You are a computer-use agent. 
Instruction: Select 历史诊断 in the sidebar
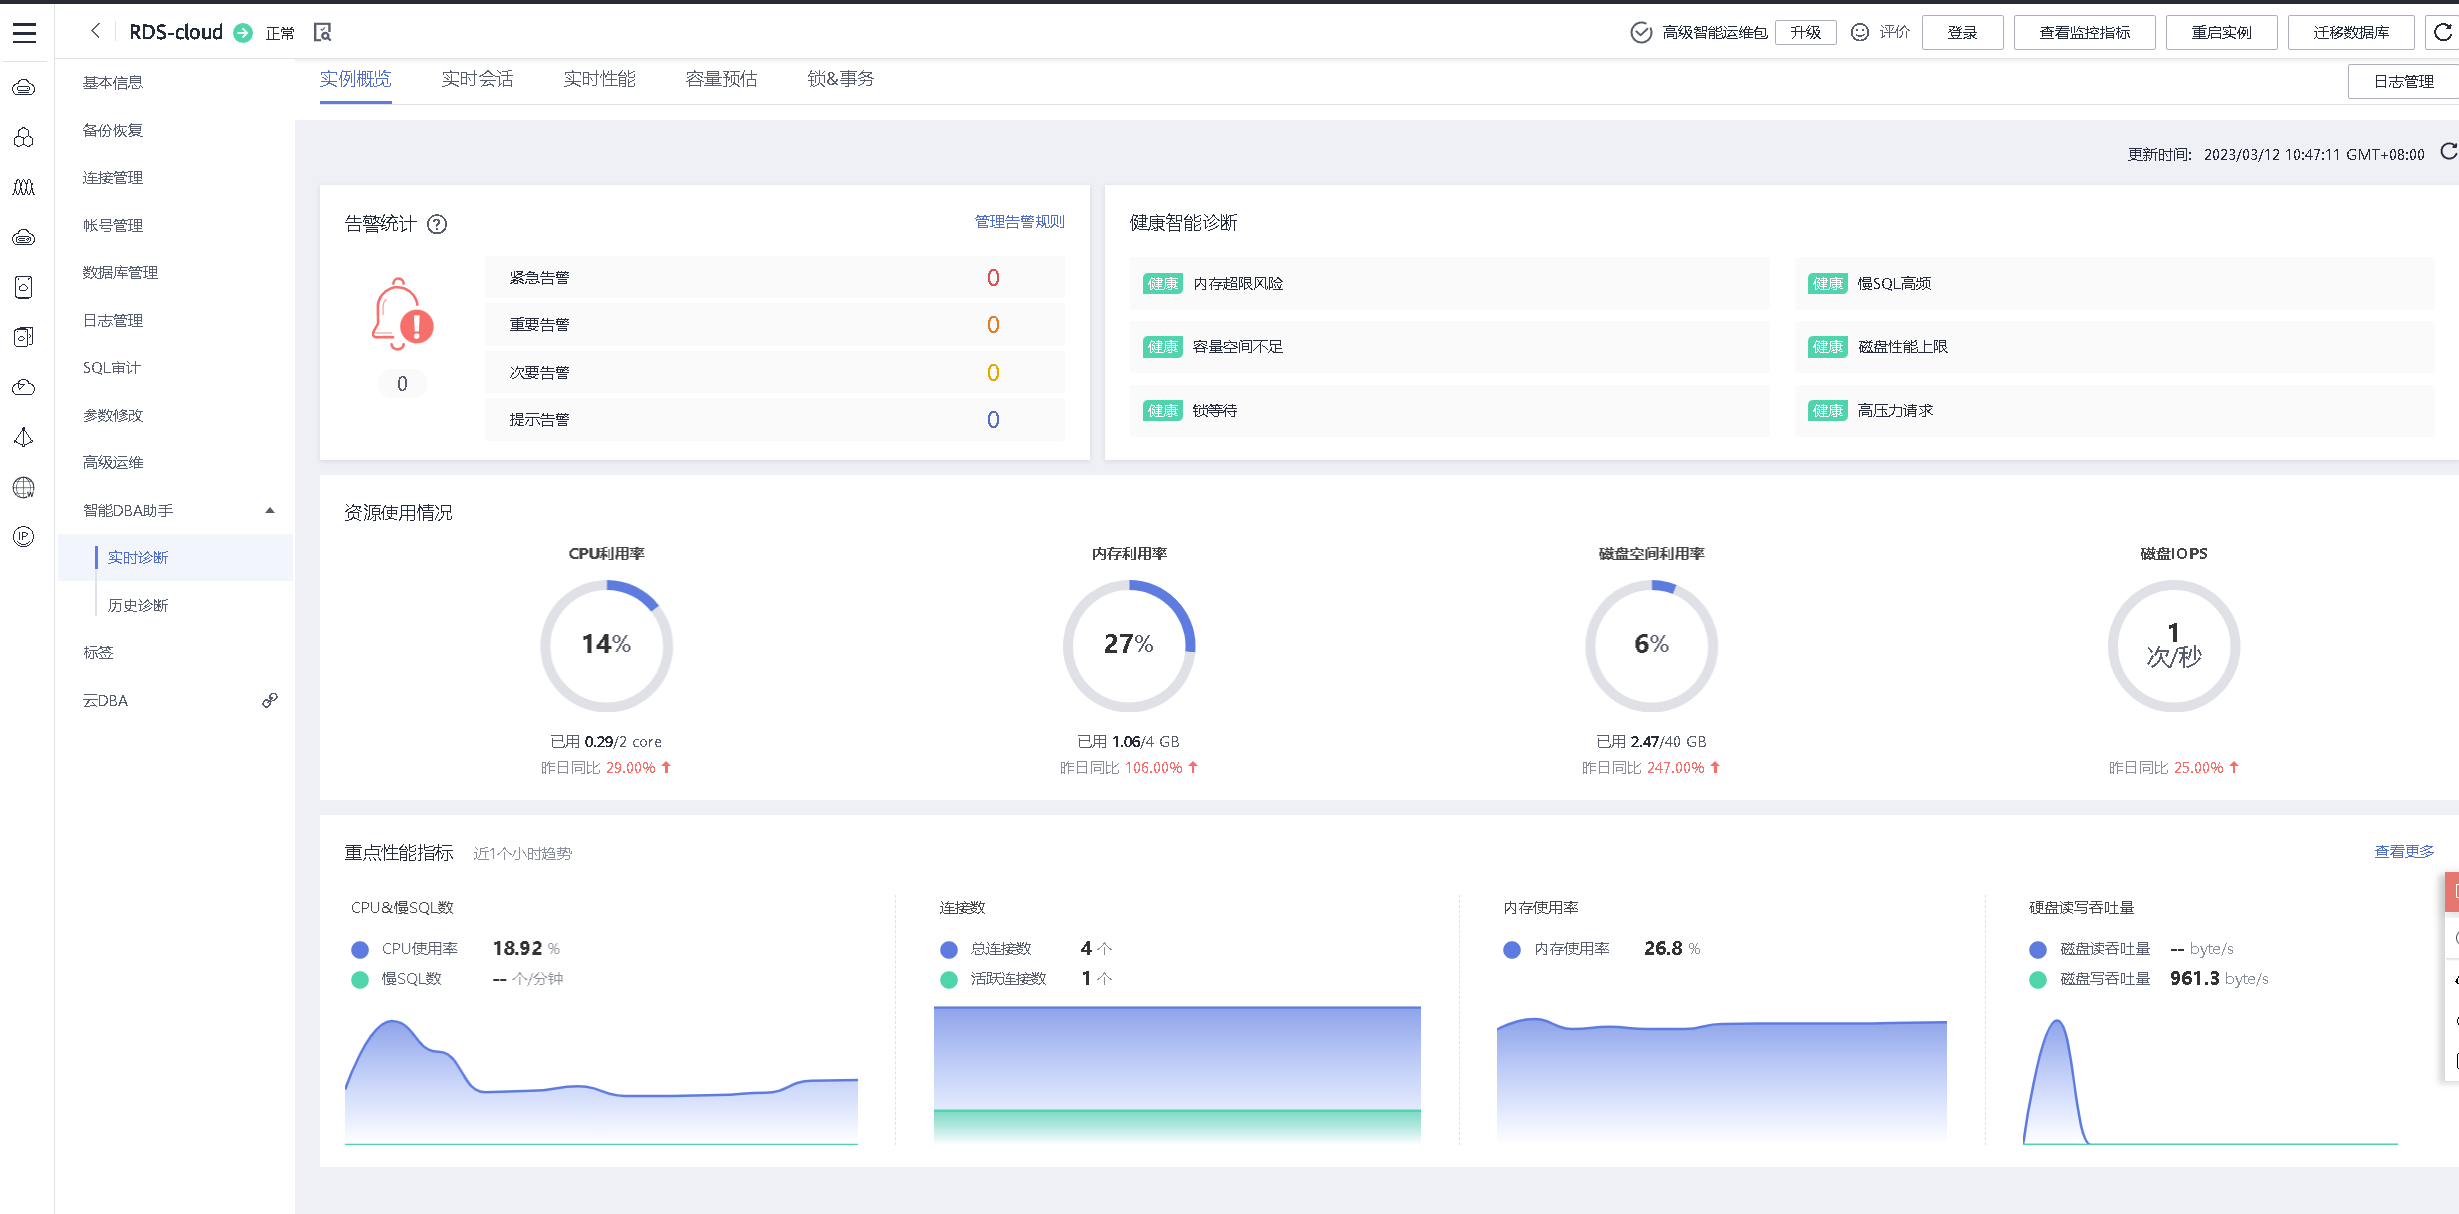(x=138, y=605)
